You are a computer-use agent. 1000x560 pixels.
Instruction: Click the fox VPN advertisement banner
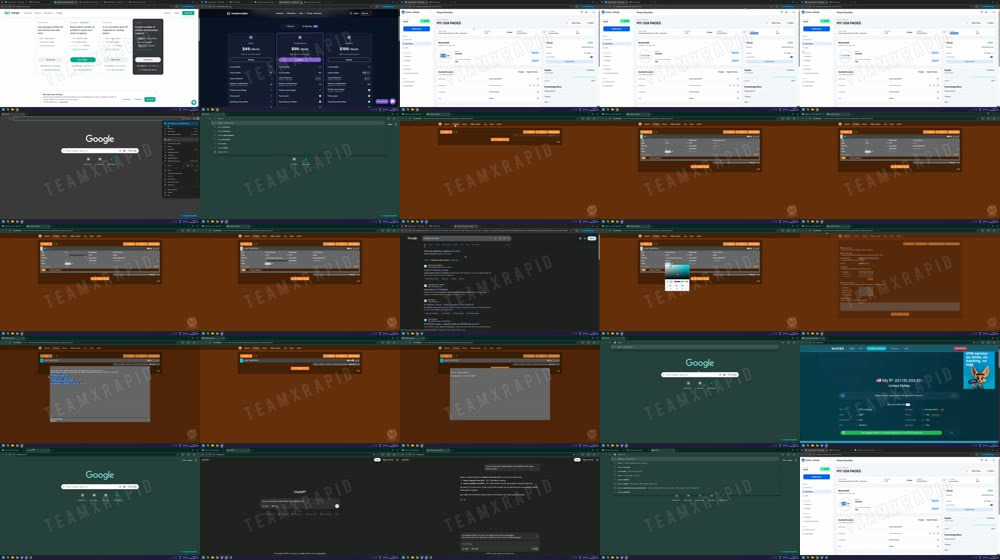click(980, 370)
